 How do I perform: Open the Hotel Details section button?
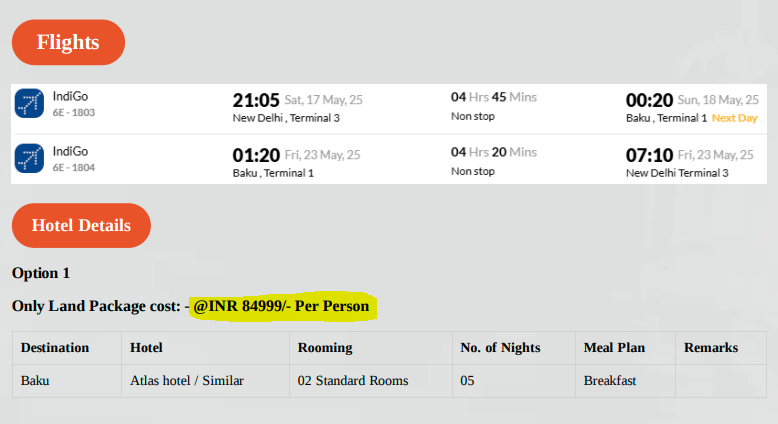click(x=81, y=226)
